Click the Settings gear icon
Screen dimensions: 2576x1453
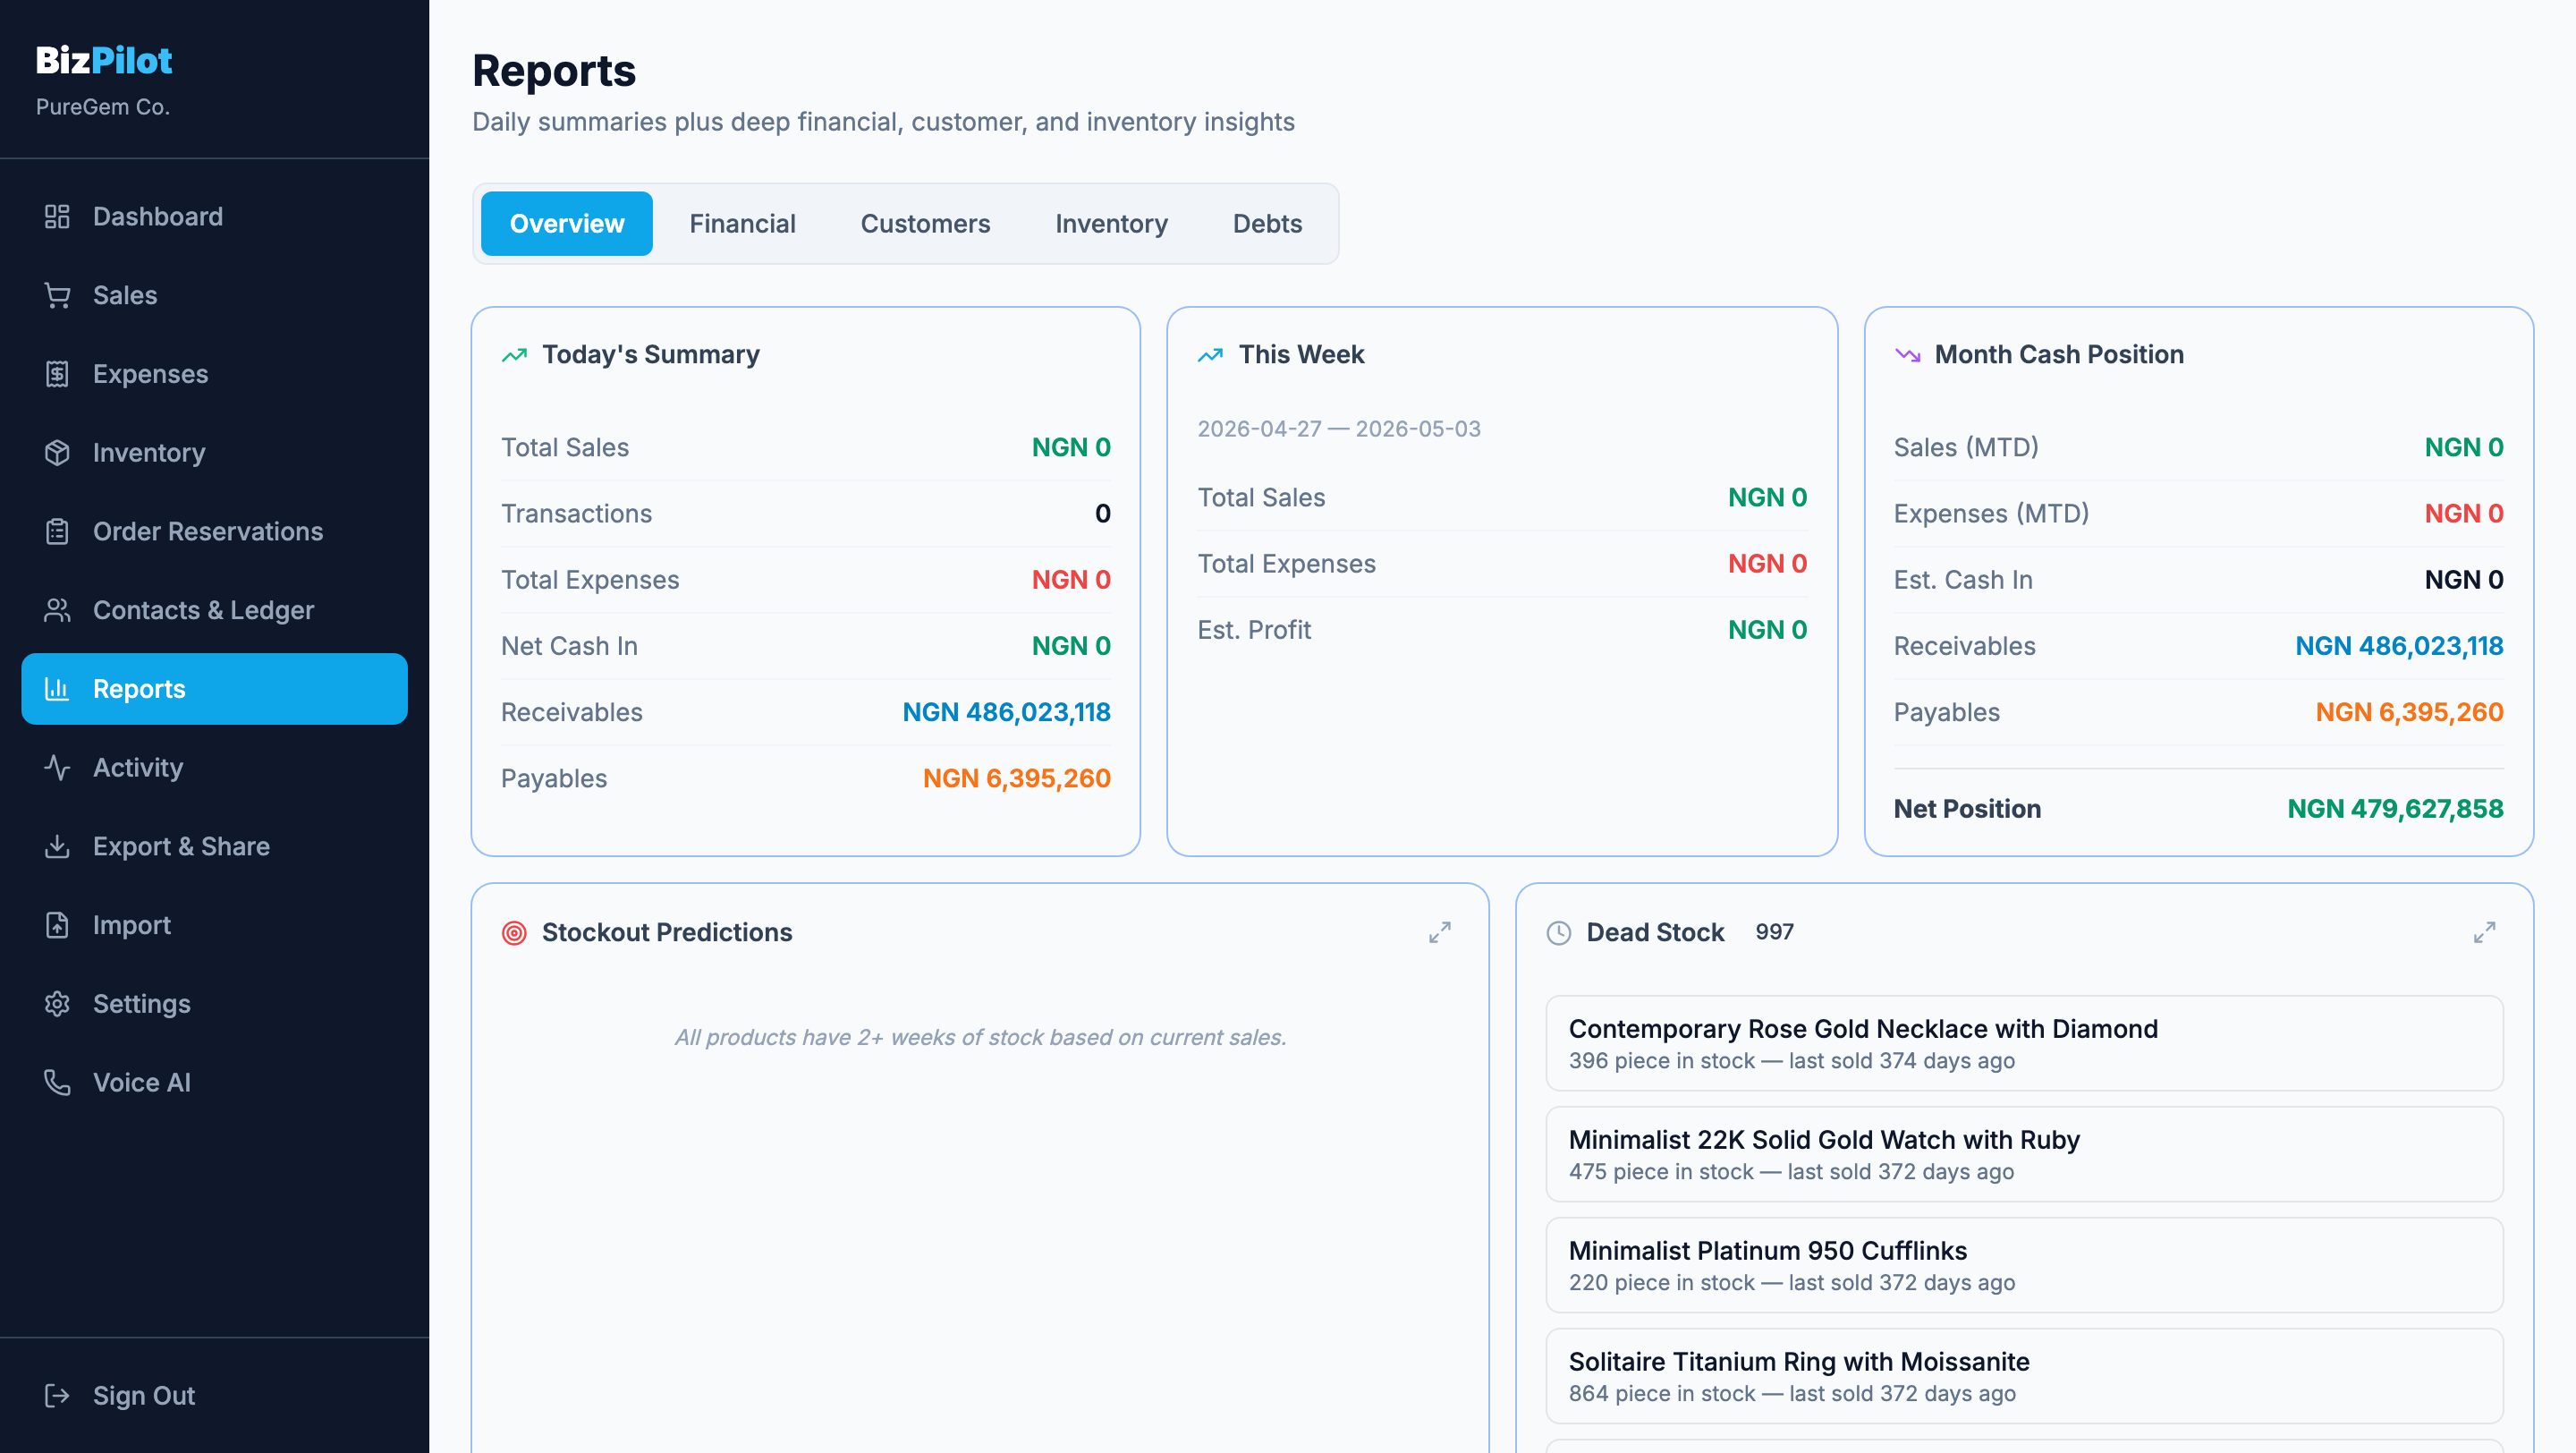click(57, 1004)
